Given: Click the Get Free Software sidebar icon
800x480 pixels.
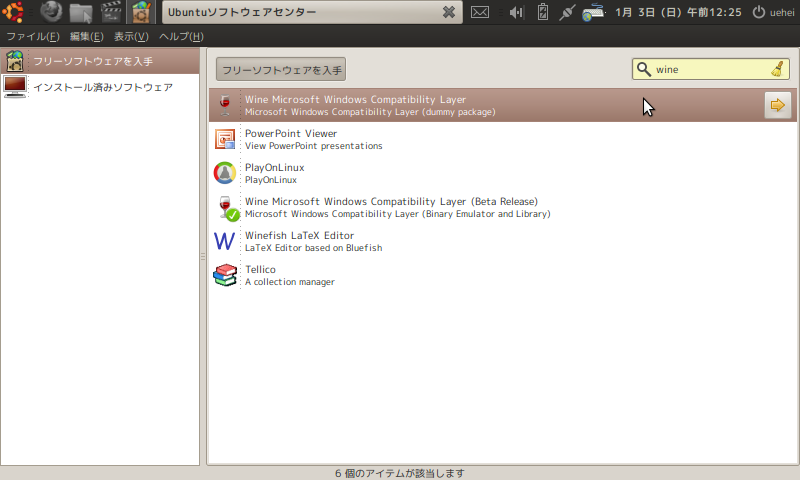Looking at the screenshot, I should pos(15,61).
